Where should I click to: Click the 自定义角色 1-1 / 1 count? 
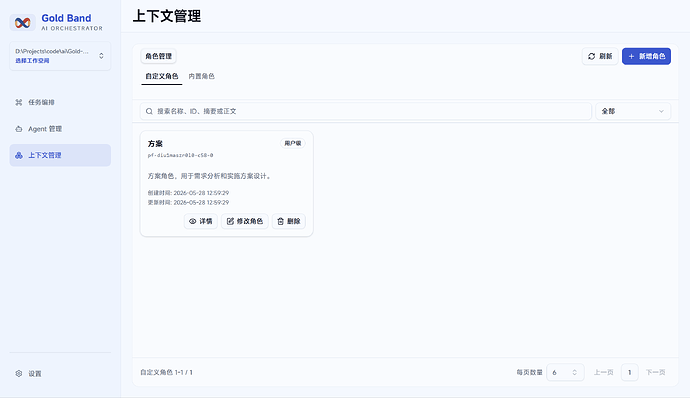coord(166,372)
